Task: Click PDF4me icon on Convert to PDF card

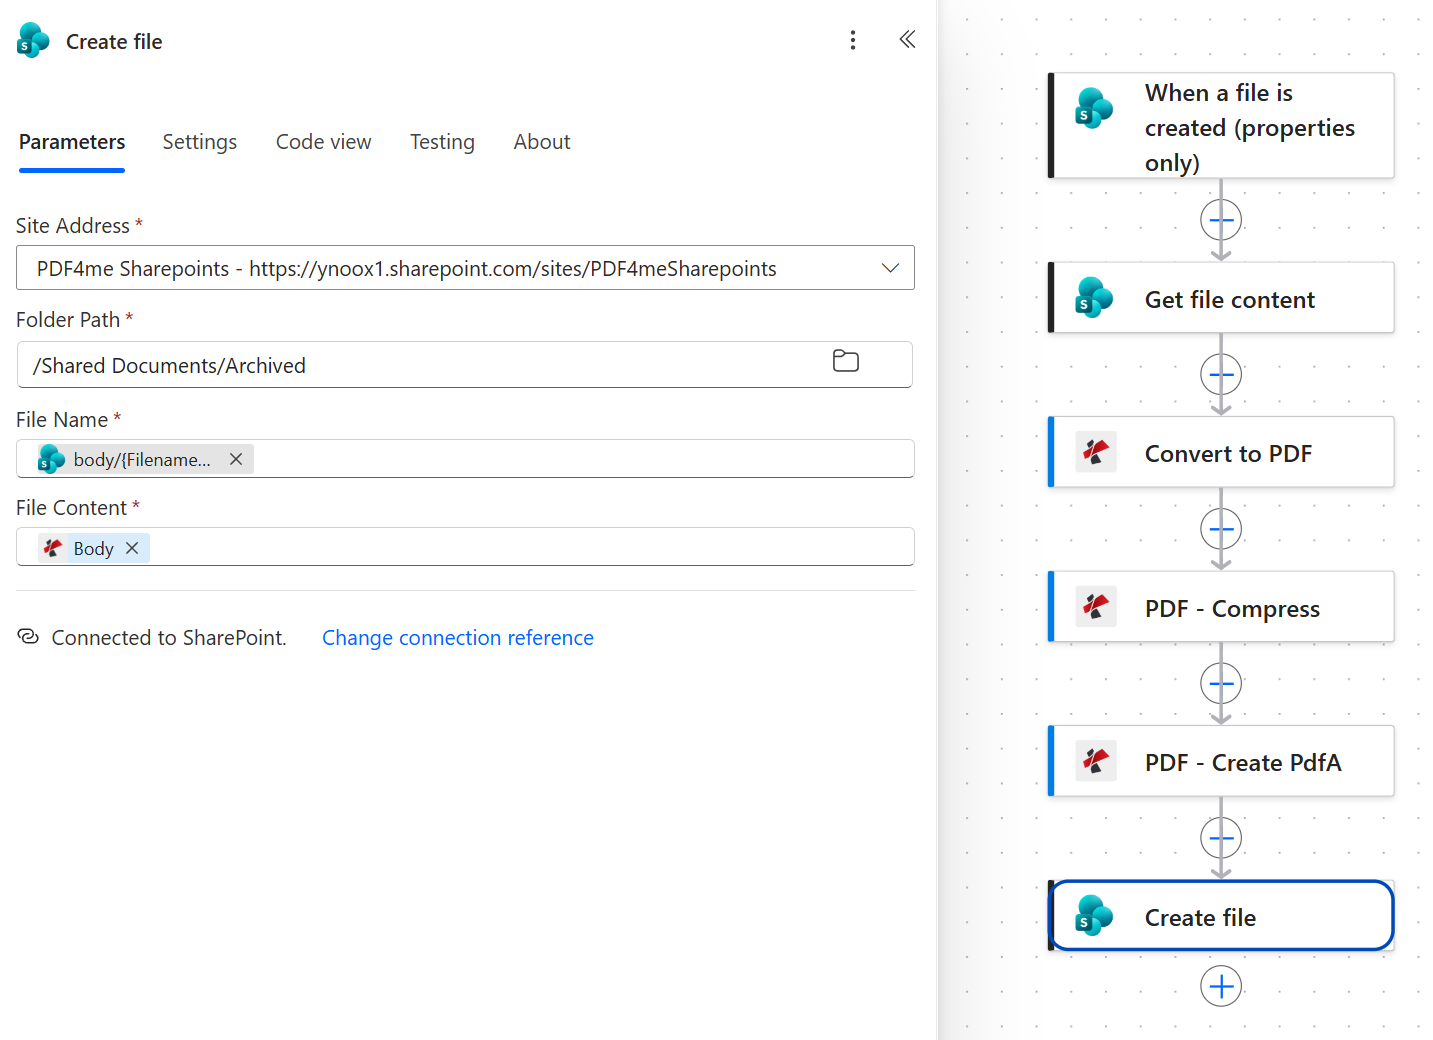Action: [1096, 453]
